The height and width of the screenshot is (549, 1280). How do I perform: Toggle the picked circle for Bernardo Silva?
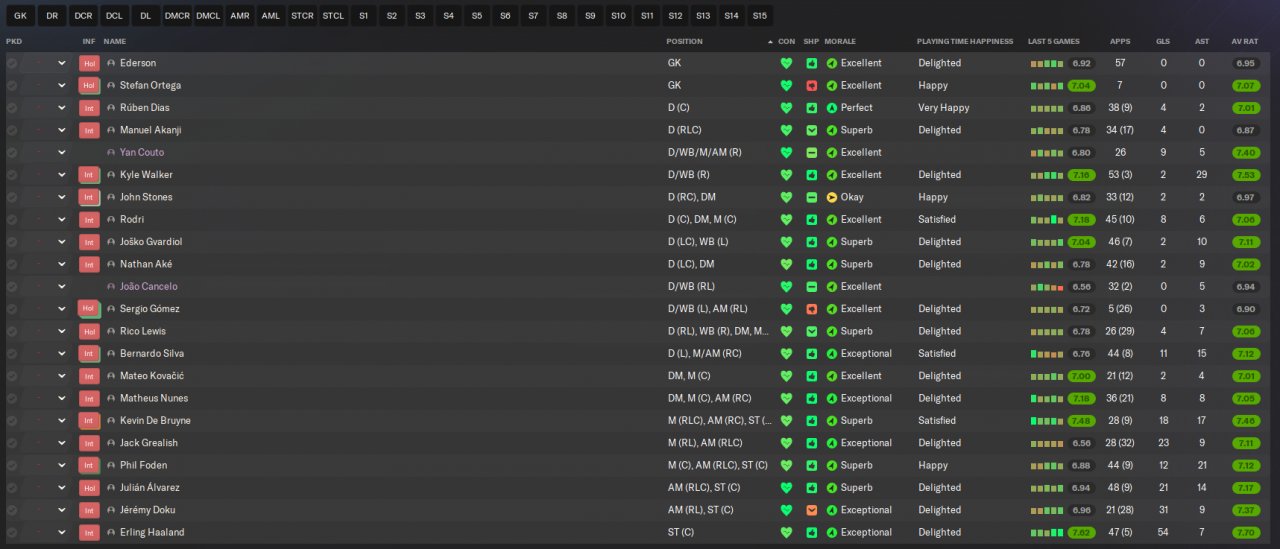(12, 354)
